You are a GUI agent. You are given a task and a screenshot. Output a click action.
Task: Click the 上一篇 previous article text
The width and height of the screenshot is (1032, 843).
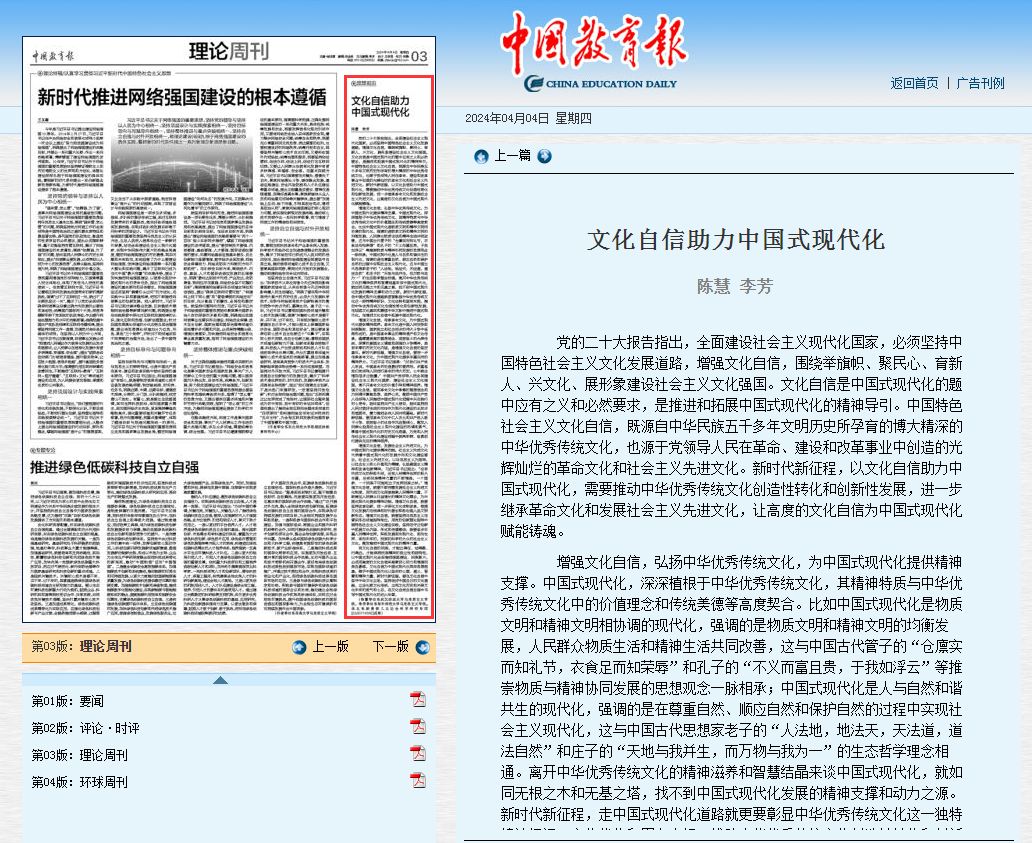pos(512,156)
